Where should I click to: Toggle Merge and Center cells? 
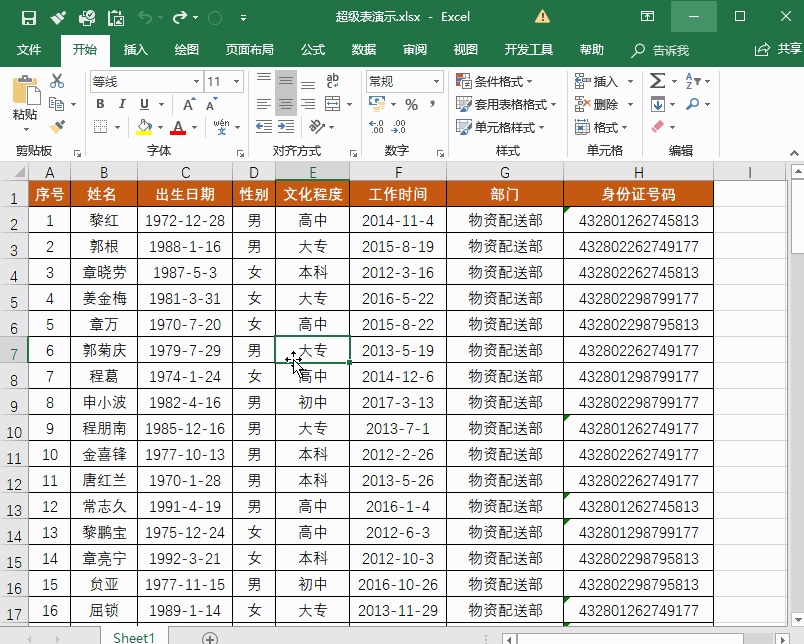332,104
